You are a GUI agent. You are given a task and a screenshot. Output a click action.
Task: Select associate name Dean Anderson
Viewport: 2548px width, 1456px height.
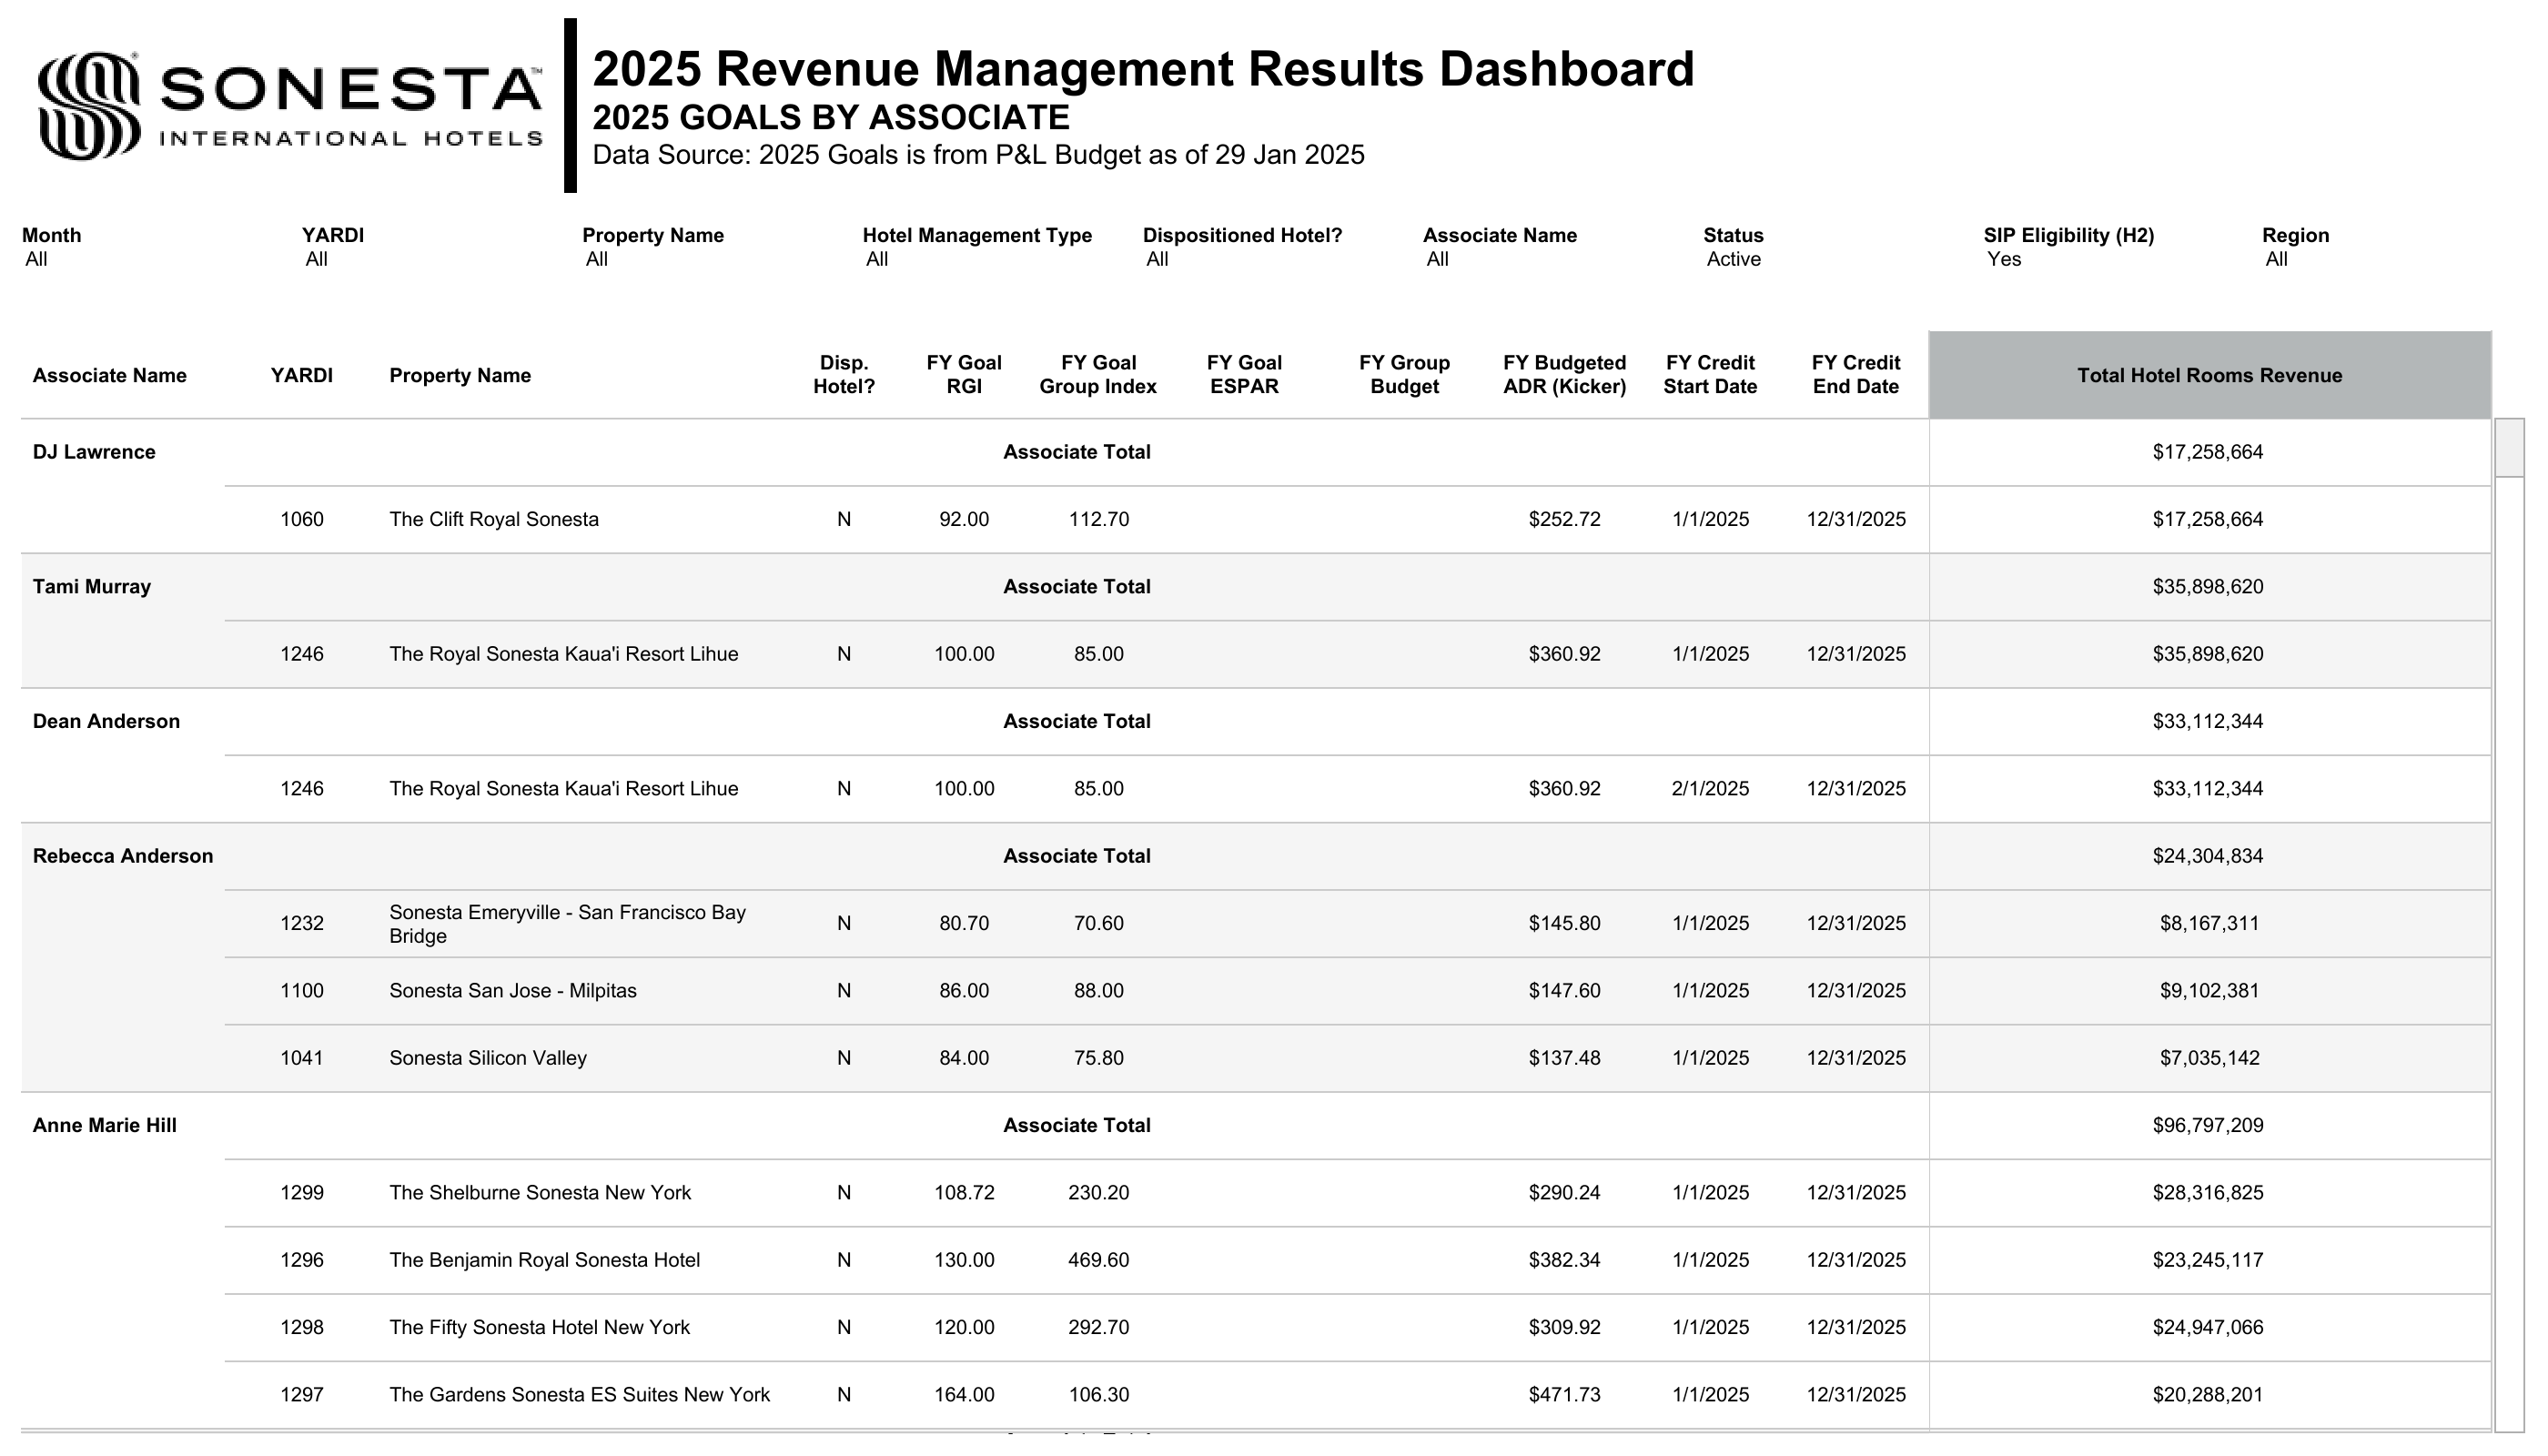pos(106,722)
